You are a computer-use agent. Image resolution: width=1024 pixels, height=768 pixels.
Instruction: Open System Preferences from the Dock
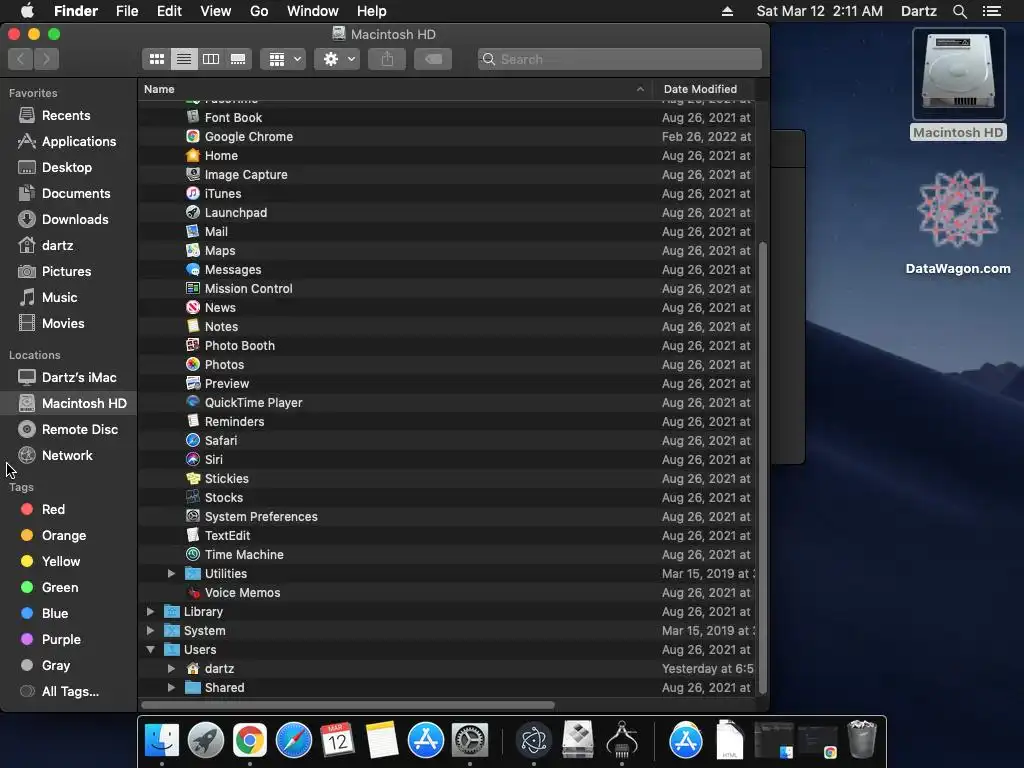(470, 741)
